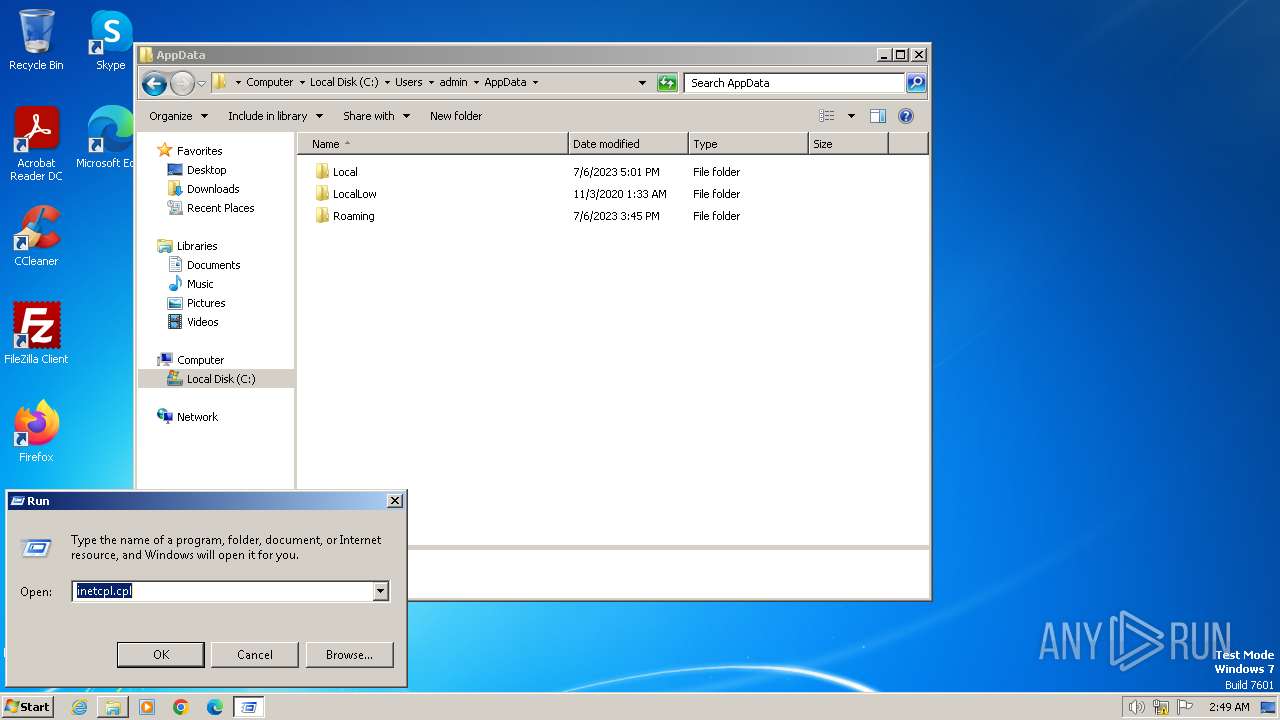The width and height of the screenshot is (1280, 720).
Task: Click the Open text field in Run
Action: coord(222,591)
